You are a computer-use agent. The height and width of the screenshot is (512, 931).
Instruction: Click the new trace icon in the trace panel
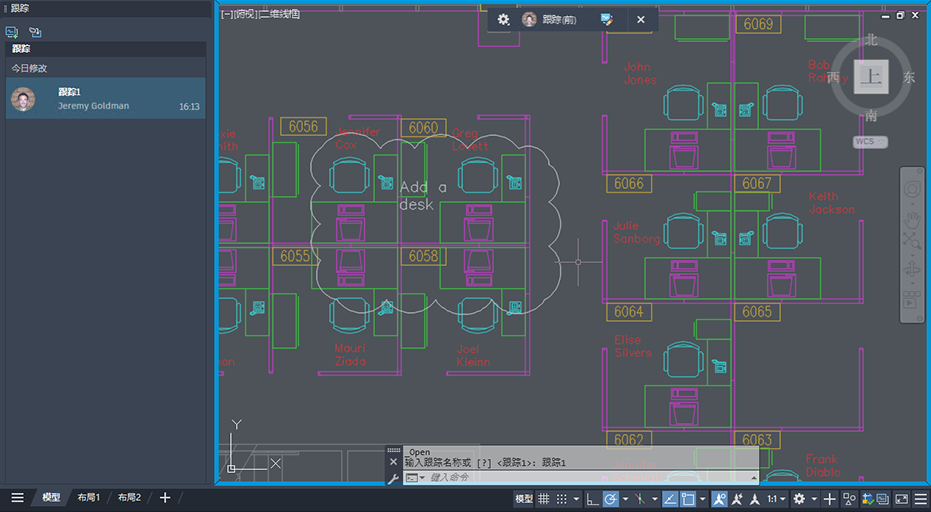coord(12,32)
